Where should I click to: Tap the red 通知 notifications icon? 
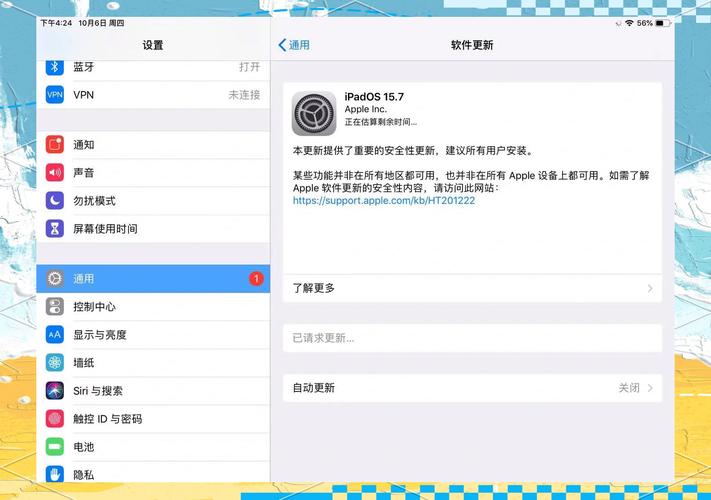click(55, 145)
